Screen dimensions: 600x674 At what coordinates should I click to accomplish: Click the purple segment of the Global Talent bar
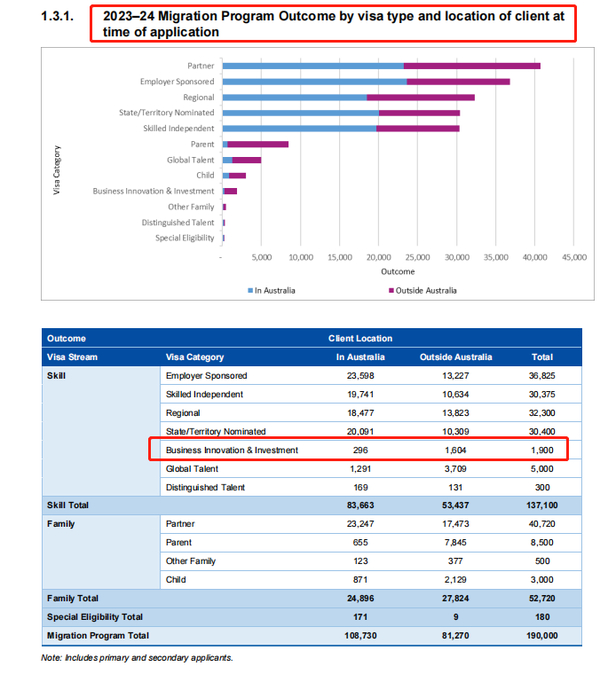pyautogui.click(x=247, y=160)
